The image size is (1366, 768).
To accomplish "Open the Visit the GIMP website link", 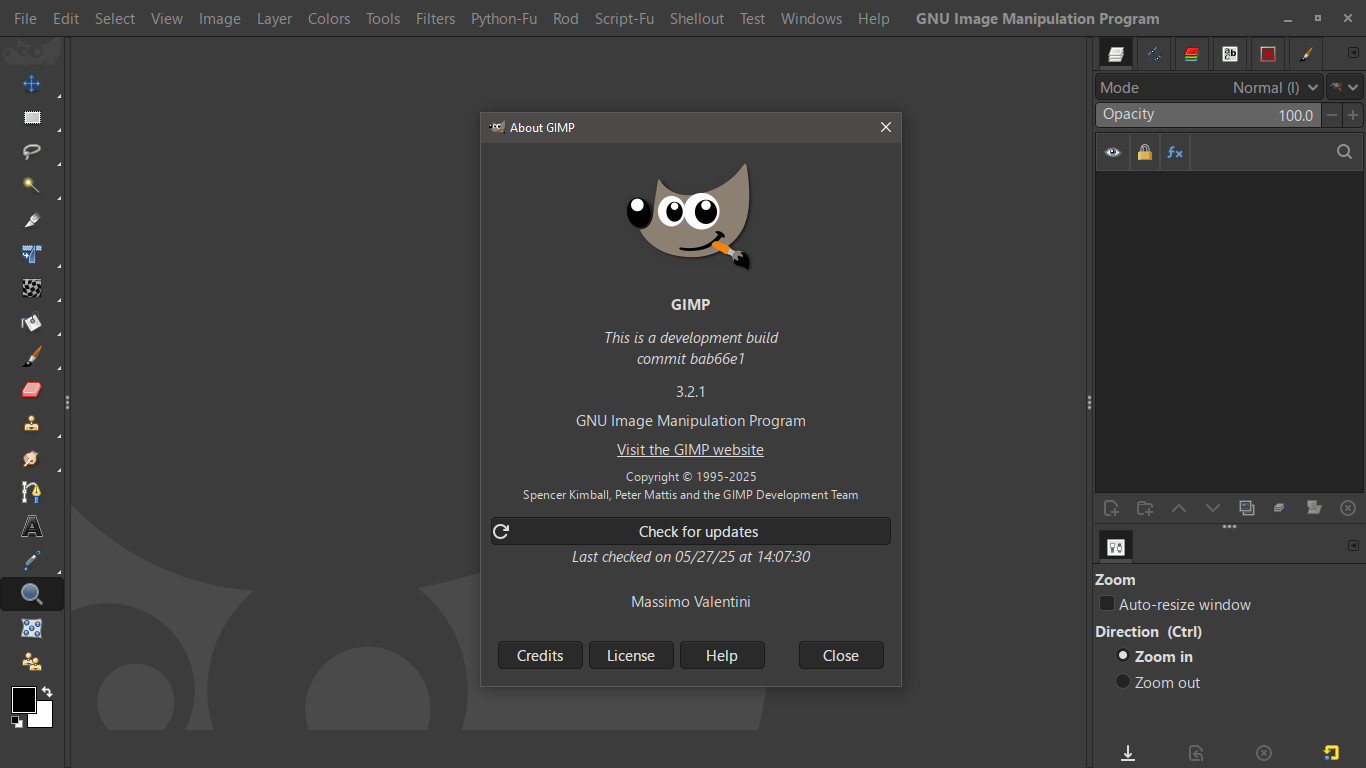I will coord(690,450).
